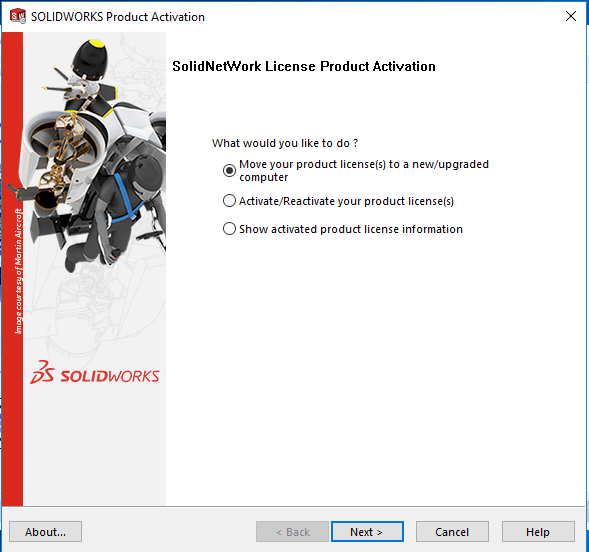Click the 'SOLIDWORKS Product Activation' title bar text
Image resolution: width=589 pixels, height=552 pixels.
[118, 17]
